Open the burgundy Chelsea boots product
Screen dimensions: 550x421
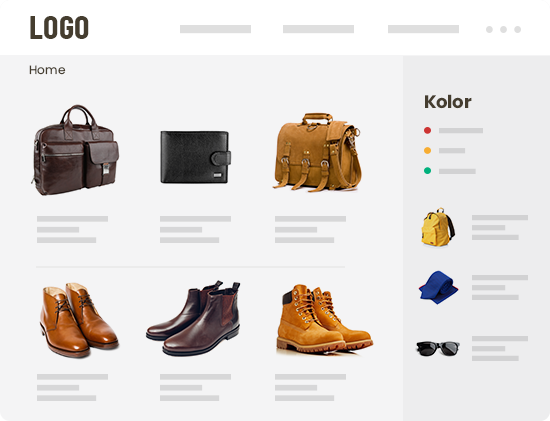[193, 318]
